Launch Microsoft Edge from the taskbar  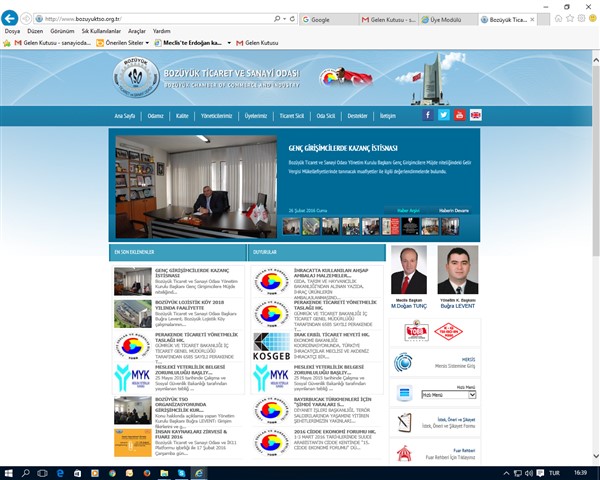[60, 473]
